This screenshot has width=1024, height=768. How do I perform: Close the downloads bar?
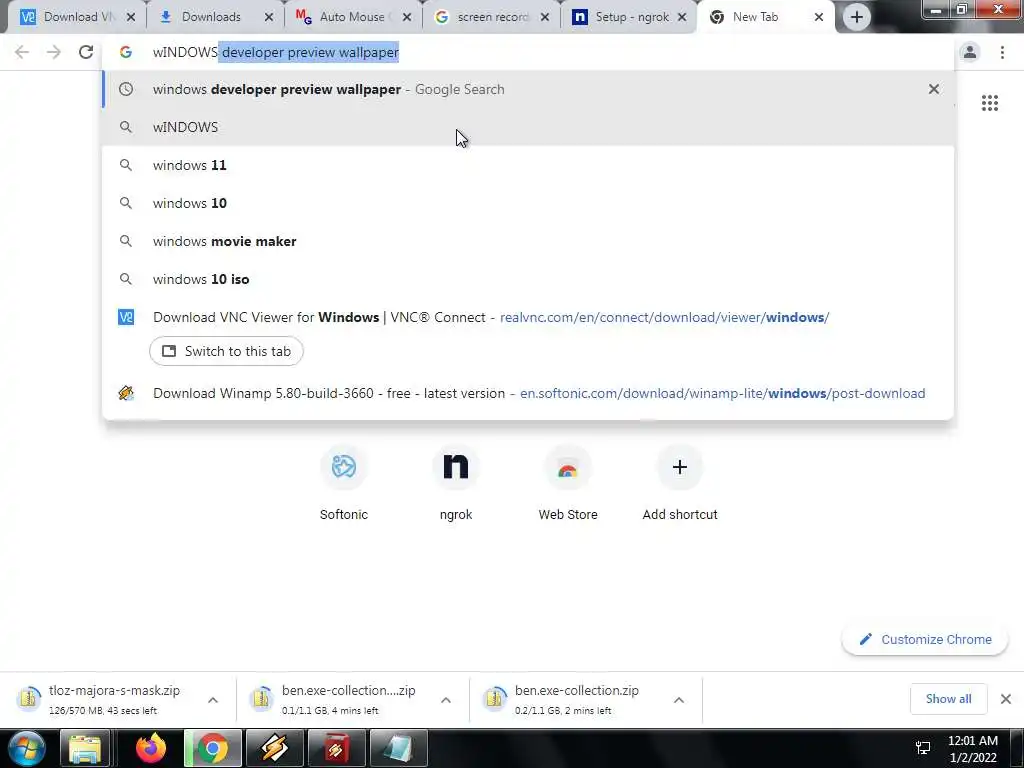(x=1006, y=699)
